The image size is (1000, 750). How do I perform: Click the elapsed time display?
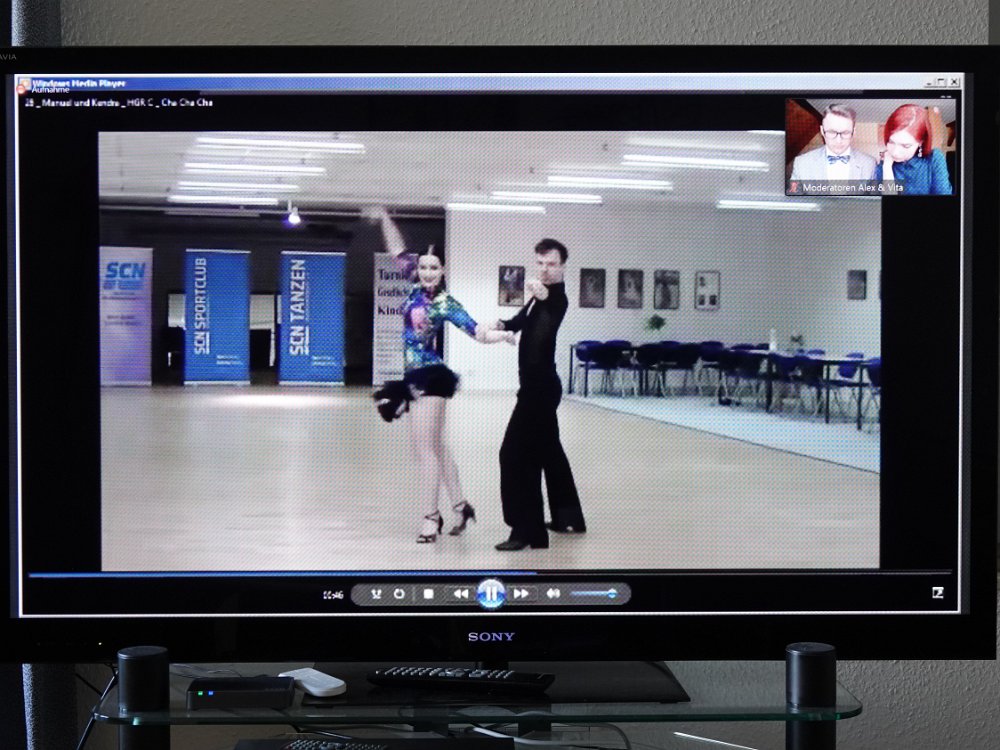click(333, 595)
